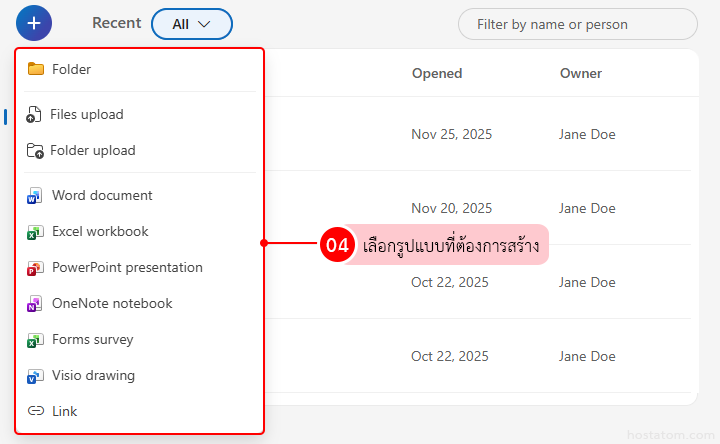Screen dimensions: 720x444
Task: Click the PowerPoint presentation icon
Action: pyautogui.click(x=35, y=268)
